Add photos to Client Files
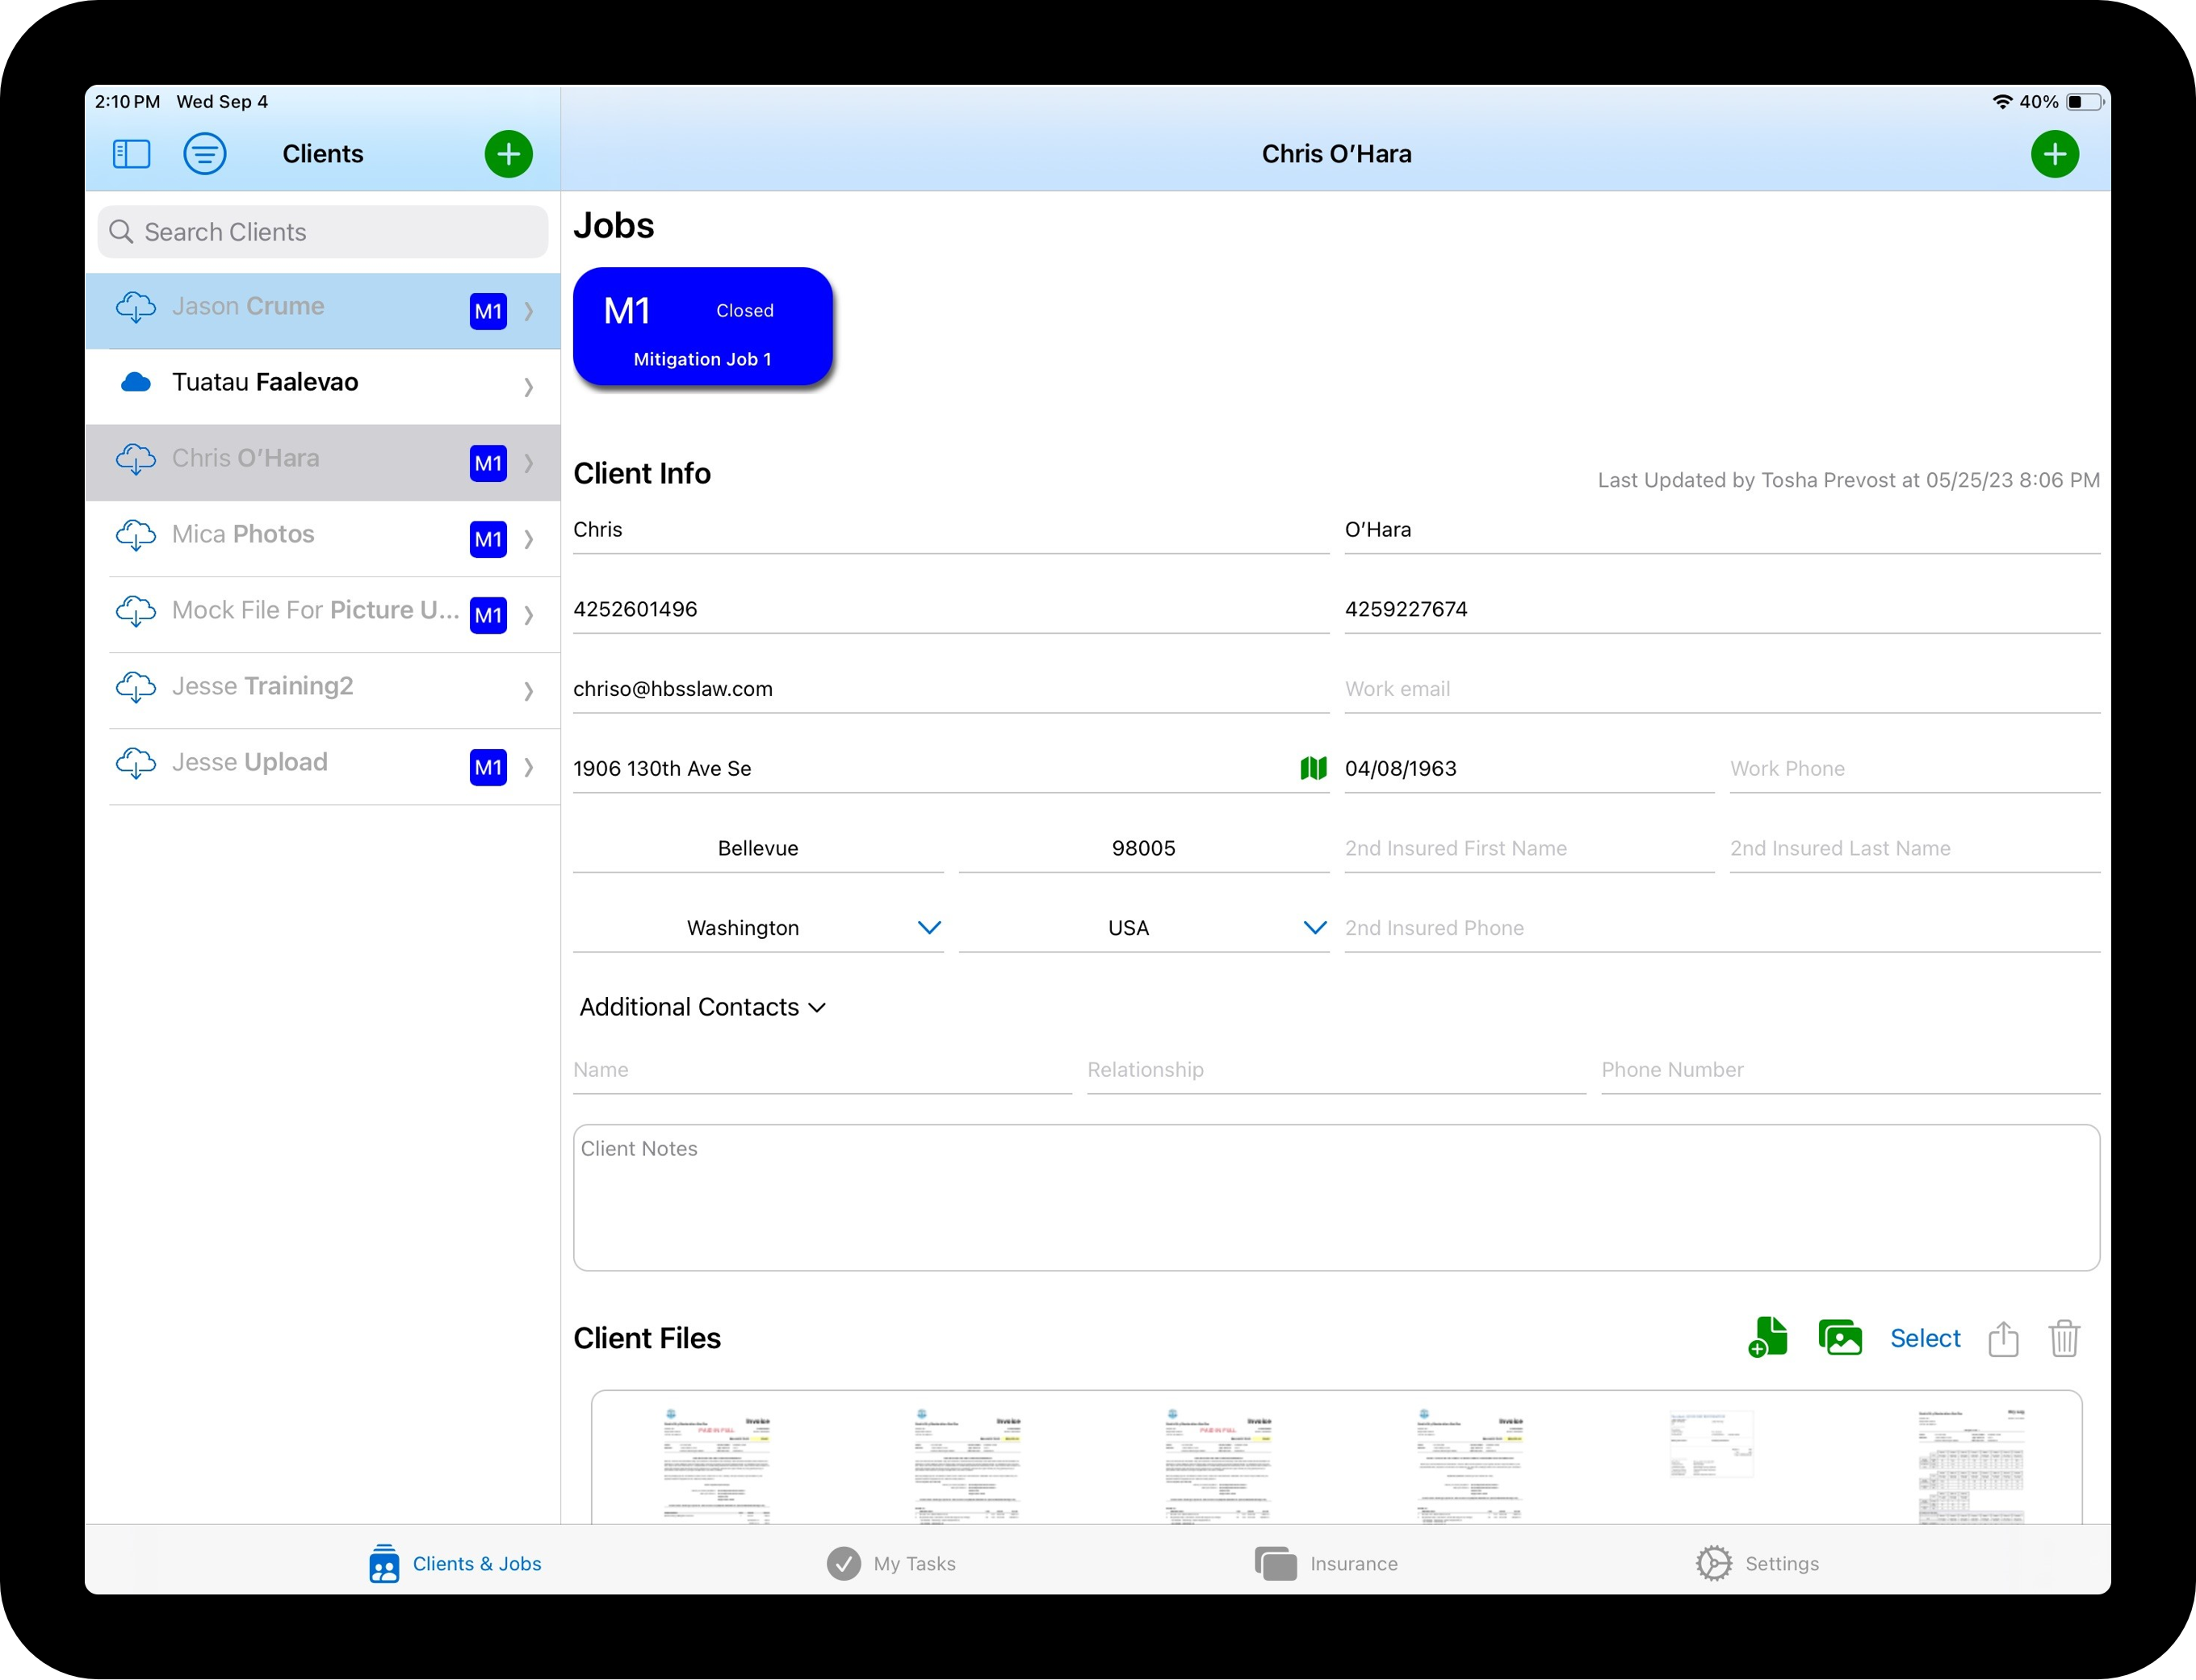 click(x=1839, y=1337)
